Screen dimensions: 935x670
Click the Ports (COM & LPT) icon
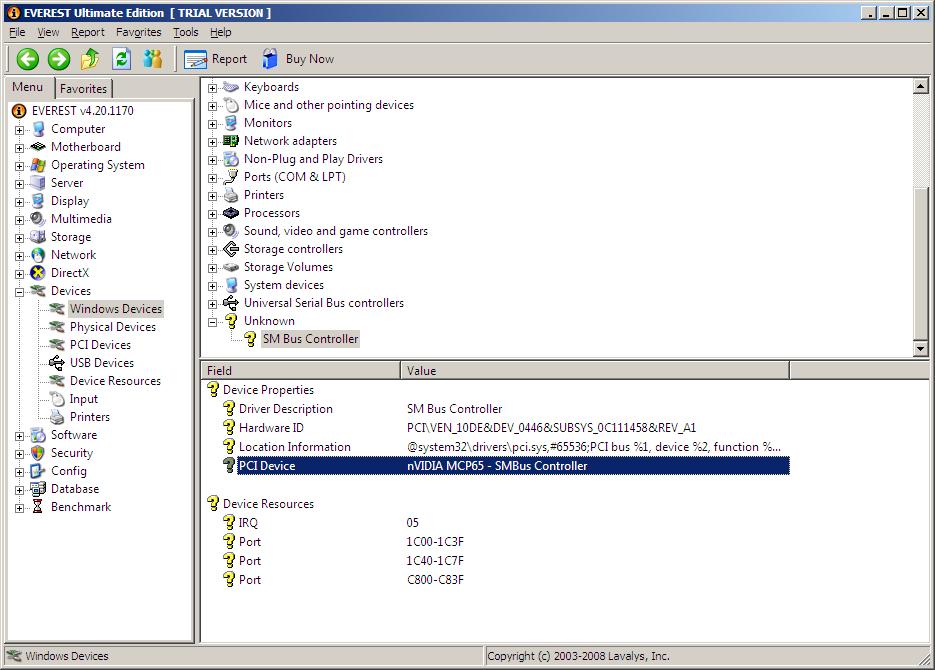pyautogui.click(x=231, y=177)
